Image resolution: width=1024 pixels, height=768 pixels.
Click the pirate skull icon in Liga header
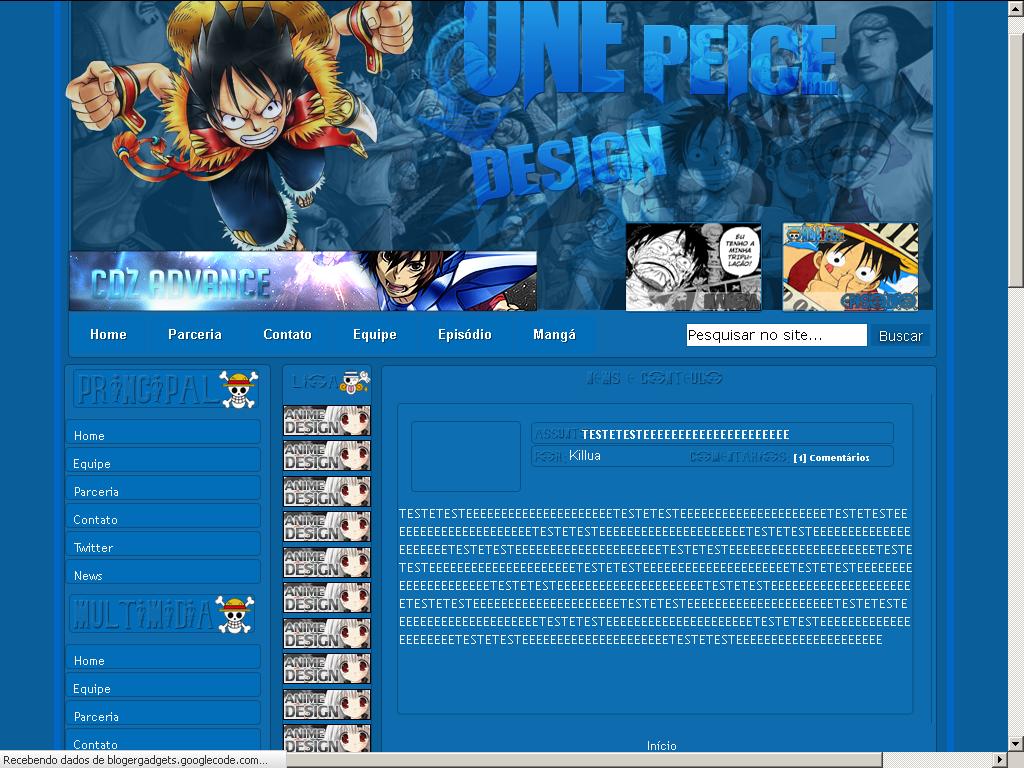pyautogui.click(x=355, y=381)
